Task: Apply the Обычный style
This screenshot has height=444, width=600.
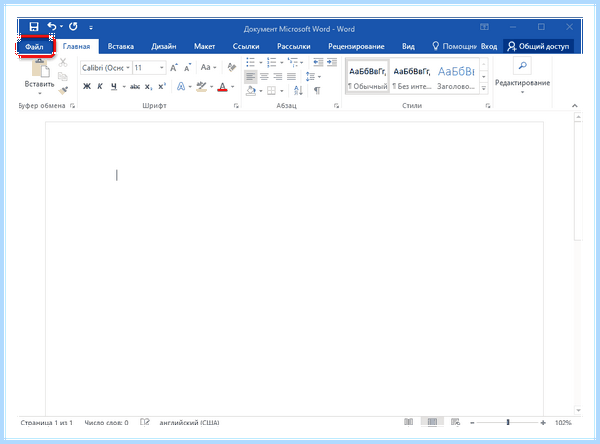Action: tap(368, 76)
